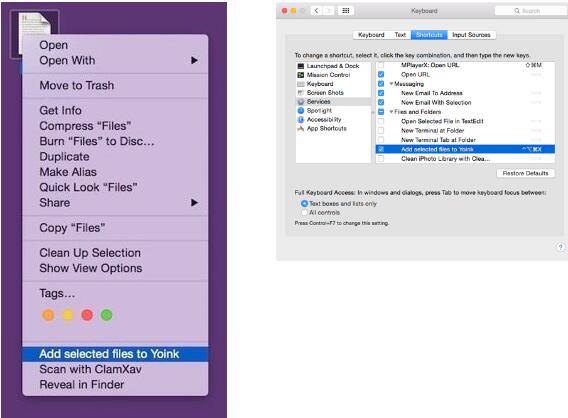568x418 pixels.
Task: Expand the Open With submenu arrow
Action: point(195,60)
